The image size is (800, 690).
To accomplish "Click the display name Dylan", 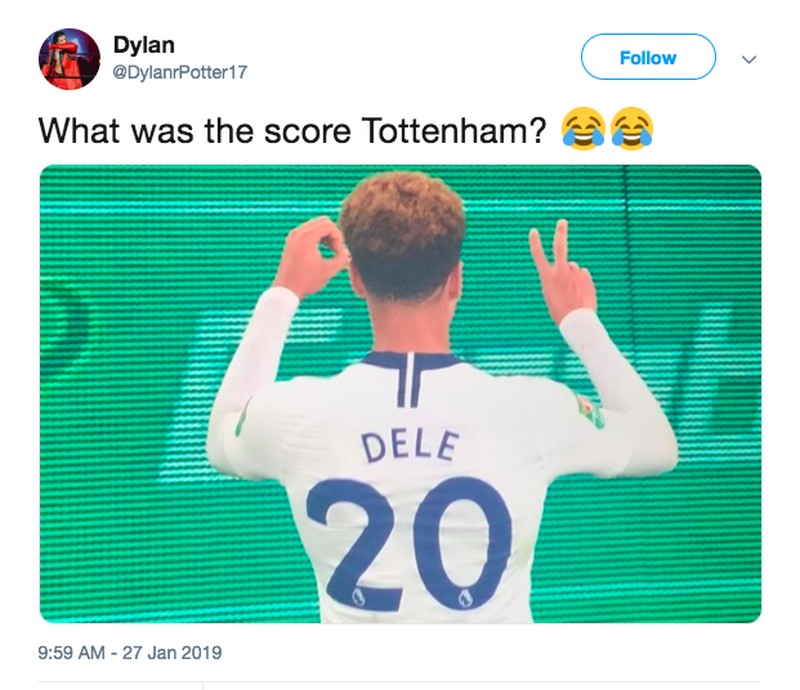I will tap(144, 45).
